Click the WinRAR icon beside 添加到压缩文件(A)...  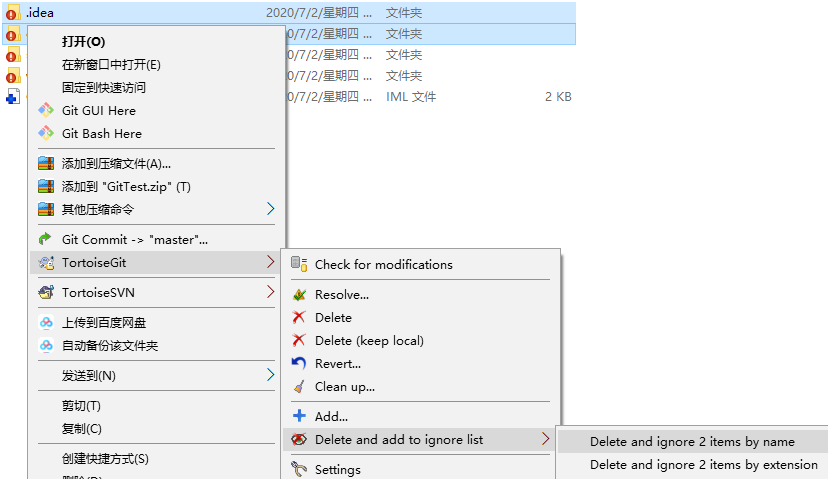pos(46,163)
